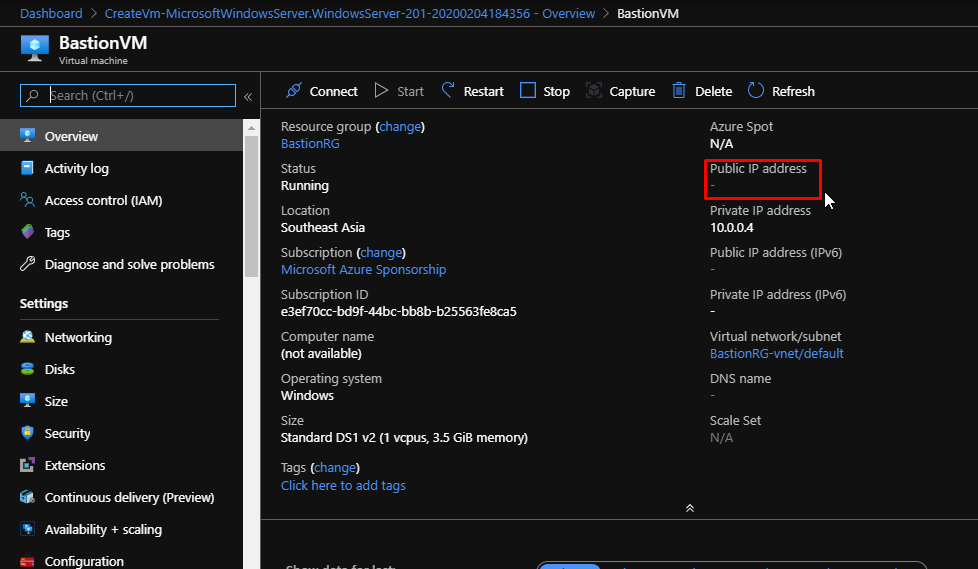Click here to add tags link
Image resolution: width=978 pixels, height=569 pixels.
pyautogui.click(x=343, y=485)
